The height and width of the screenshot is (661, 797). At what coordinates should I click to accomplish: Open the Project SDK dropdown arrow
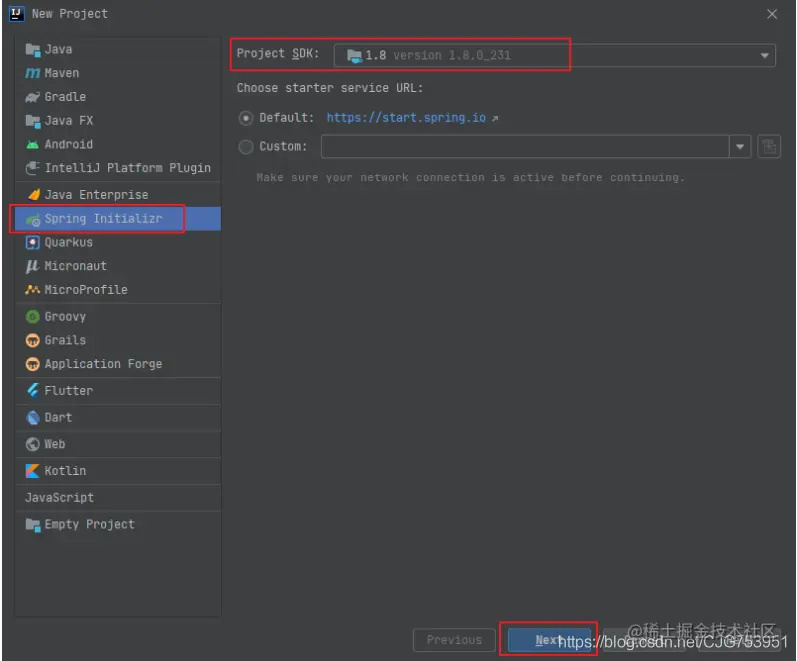[764, 55]
